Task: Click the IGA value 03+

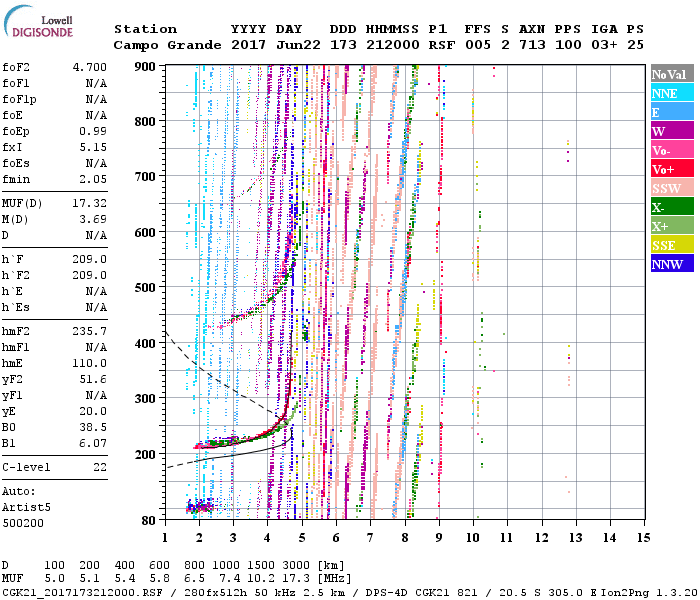Action: point(604,45)
